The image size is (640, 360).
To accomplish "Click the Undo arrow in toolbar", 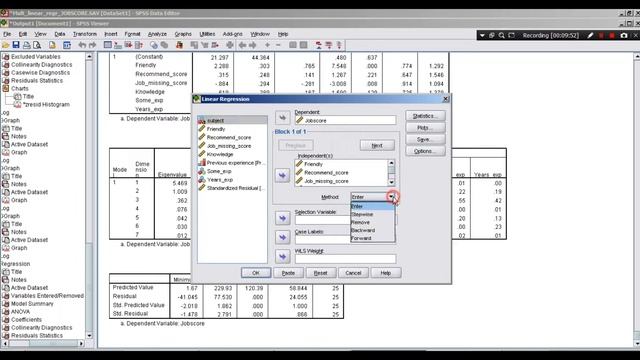I will (x=82, y=45).
